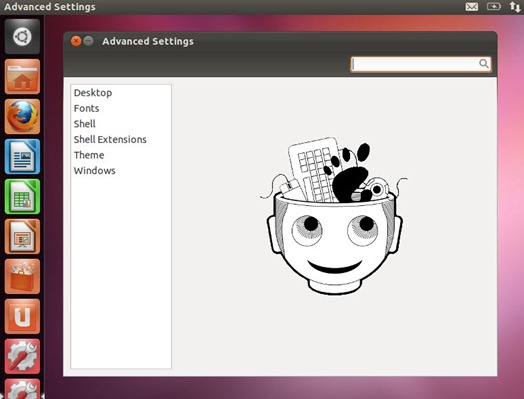The width and height of the screenshot is (524, 399).
Task: Open the Ubuntu One launcher icon
Action: click(x=22, y=316)
